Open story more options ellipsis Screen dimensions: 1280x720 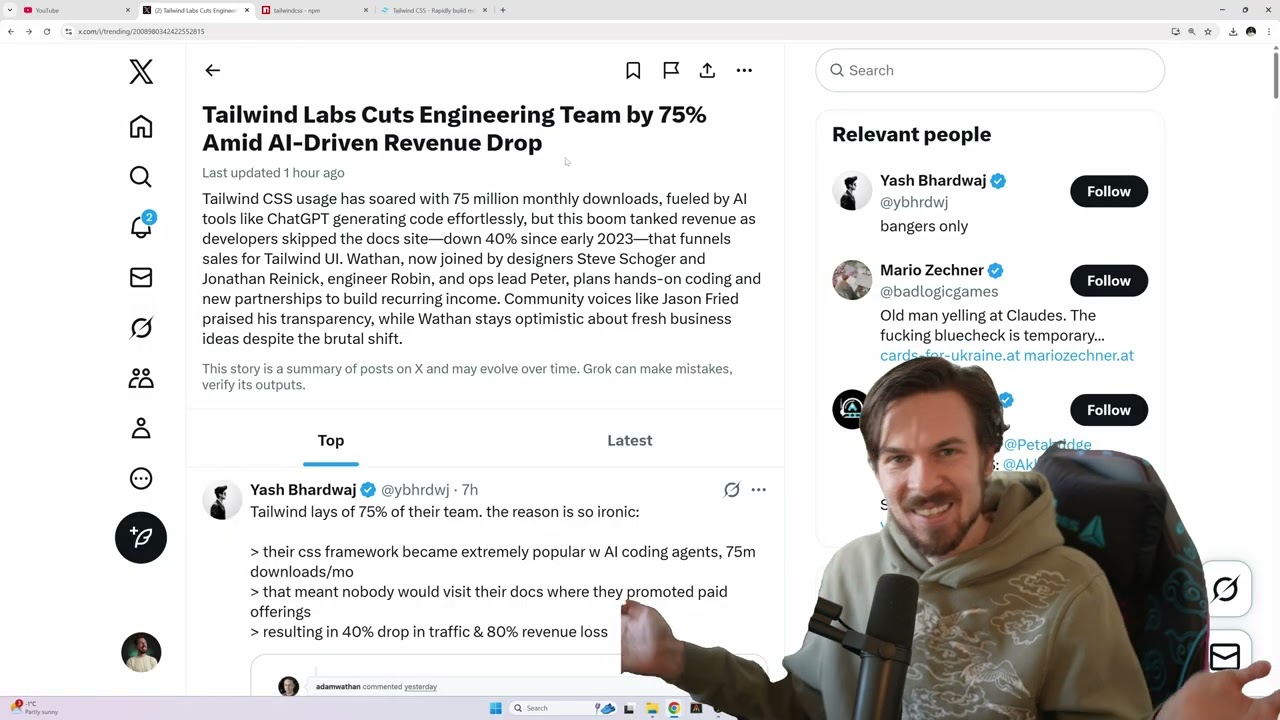[744, 70]
